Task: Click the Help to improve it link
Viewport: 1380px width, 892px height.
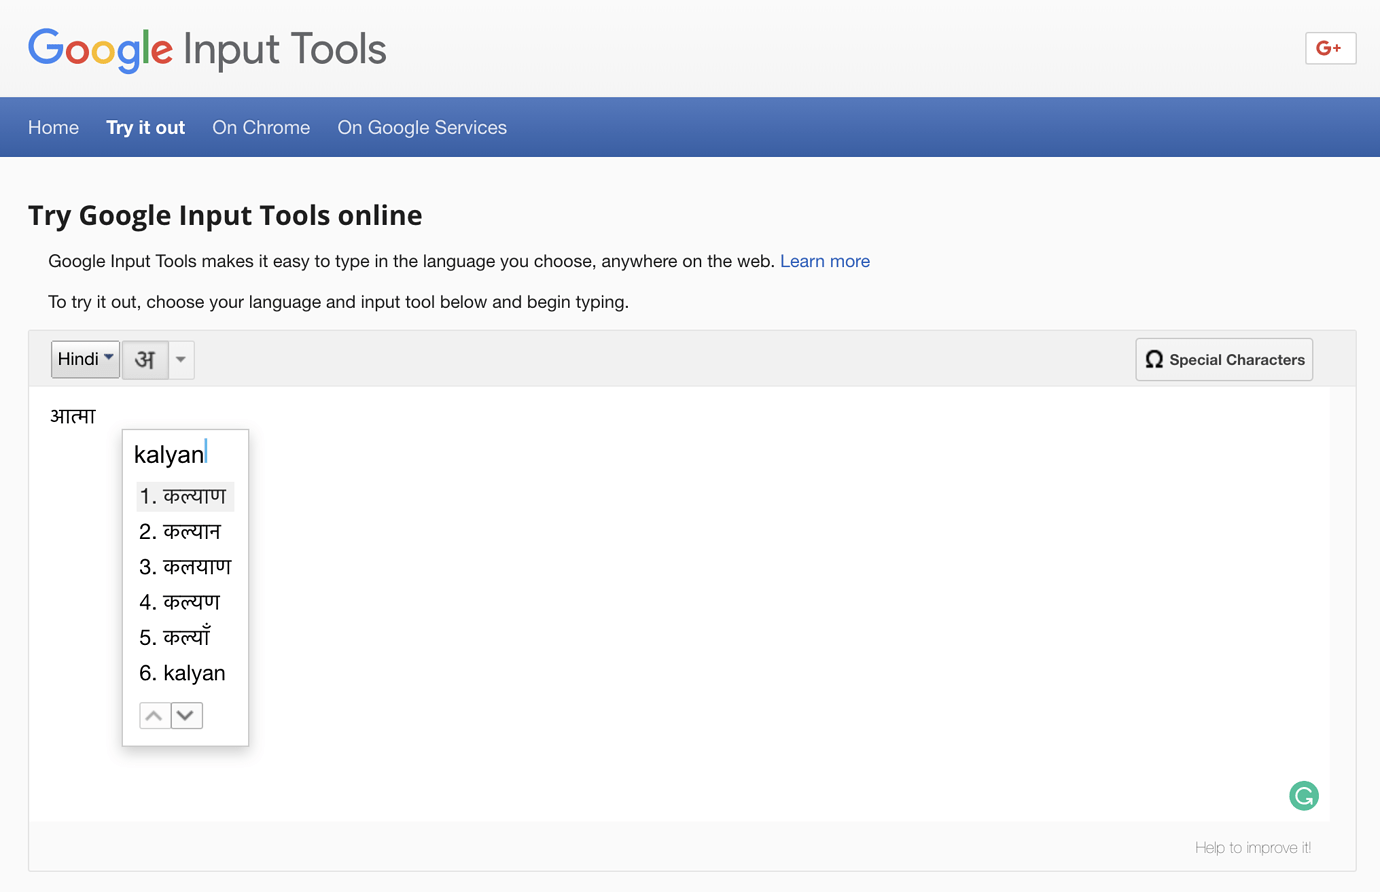Action: [x=1252, y=848]
